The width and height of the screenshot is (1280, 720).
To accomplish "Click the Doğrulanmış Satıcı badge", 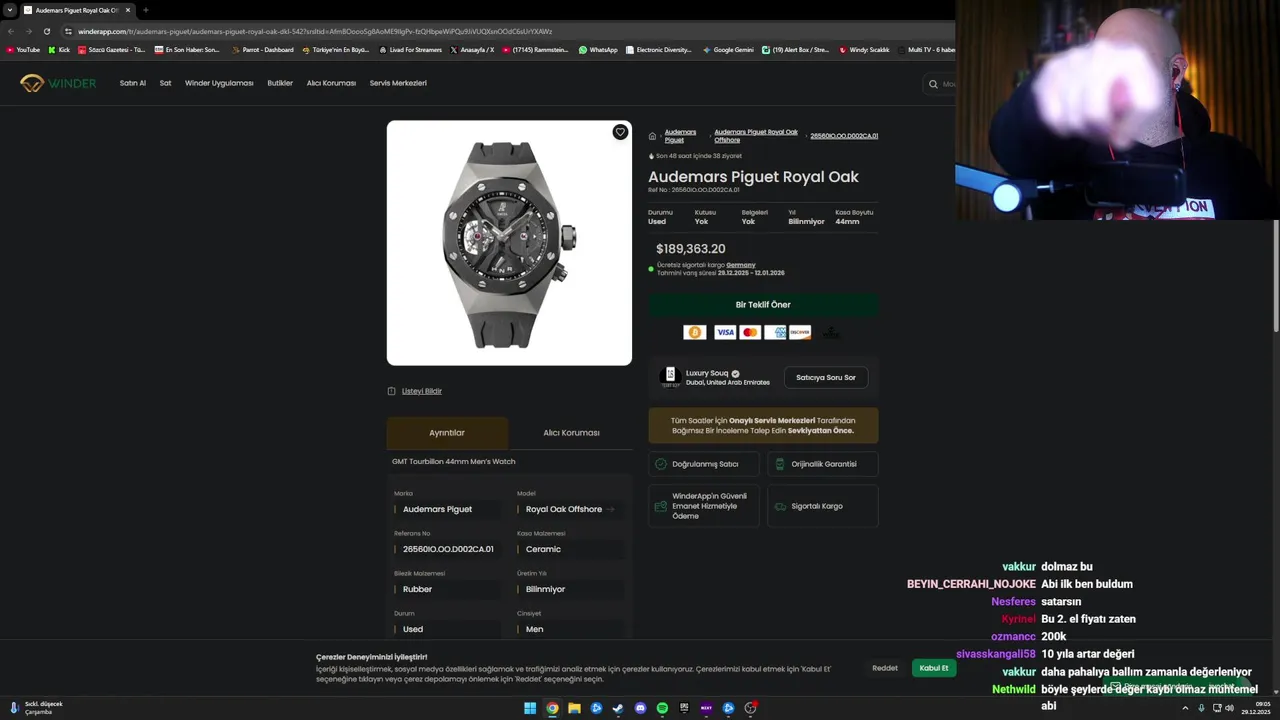I will (x=703, y=464).
